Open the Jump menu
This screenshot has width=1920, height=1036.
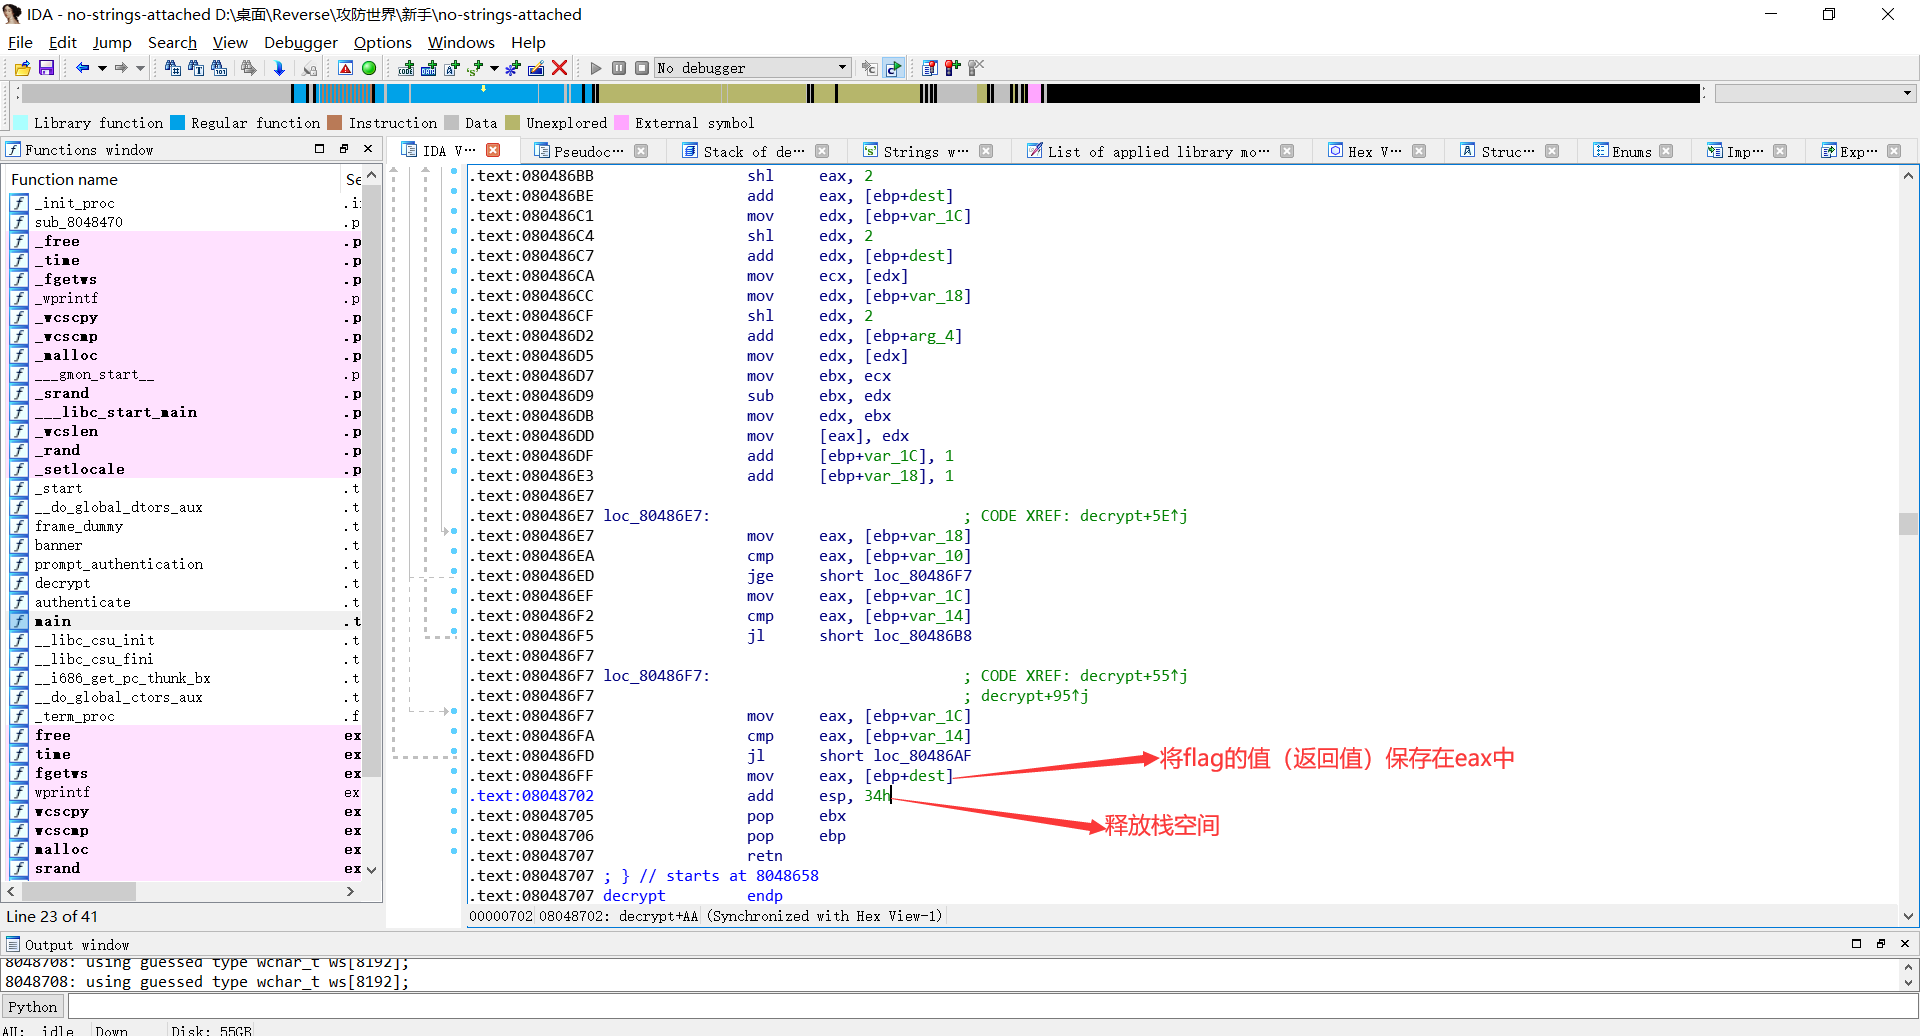click(112, 42)
